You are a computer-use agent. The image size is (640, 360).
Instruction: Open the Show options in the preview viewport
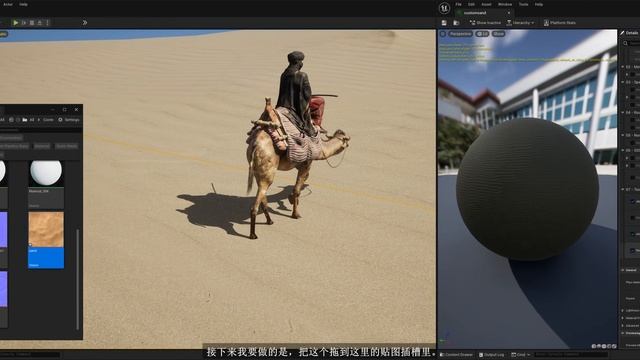[498, 34]
